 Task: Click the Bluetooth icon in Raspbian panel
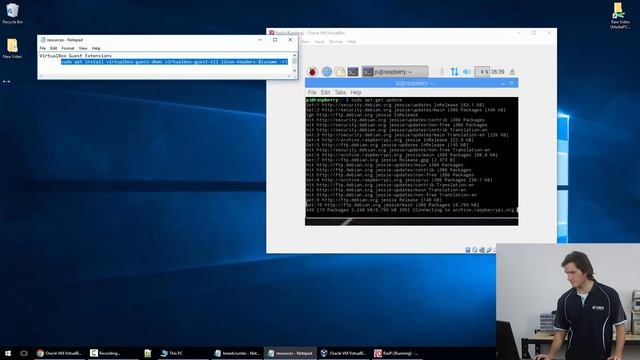tap(442, 72)
